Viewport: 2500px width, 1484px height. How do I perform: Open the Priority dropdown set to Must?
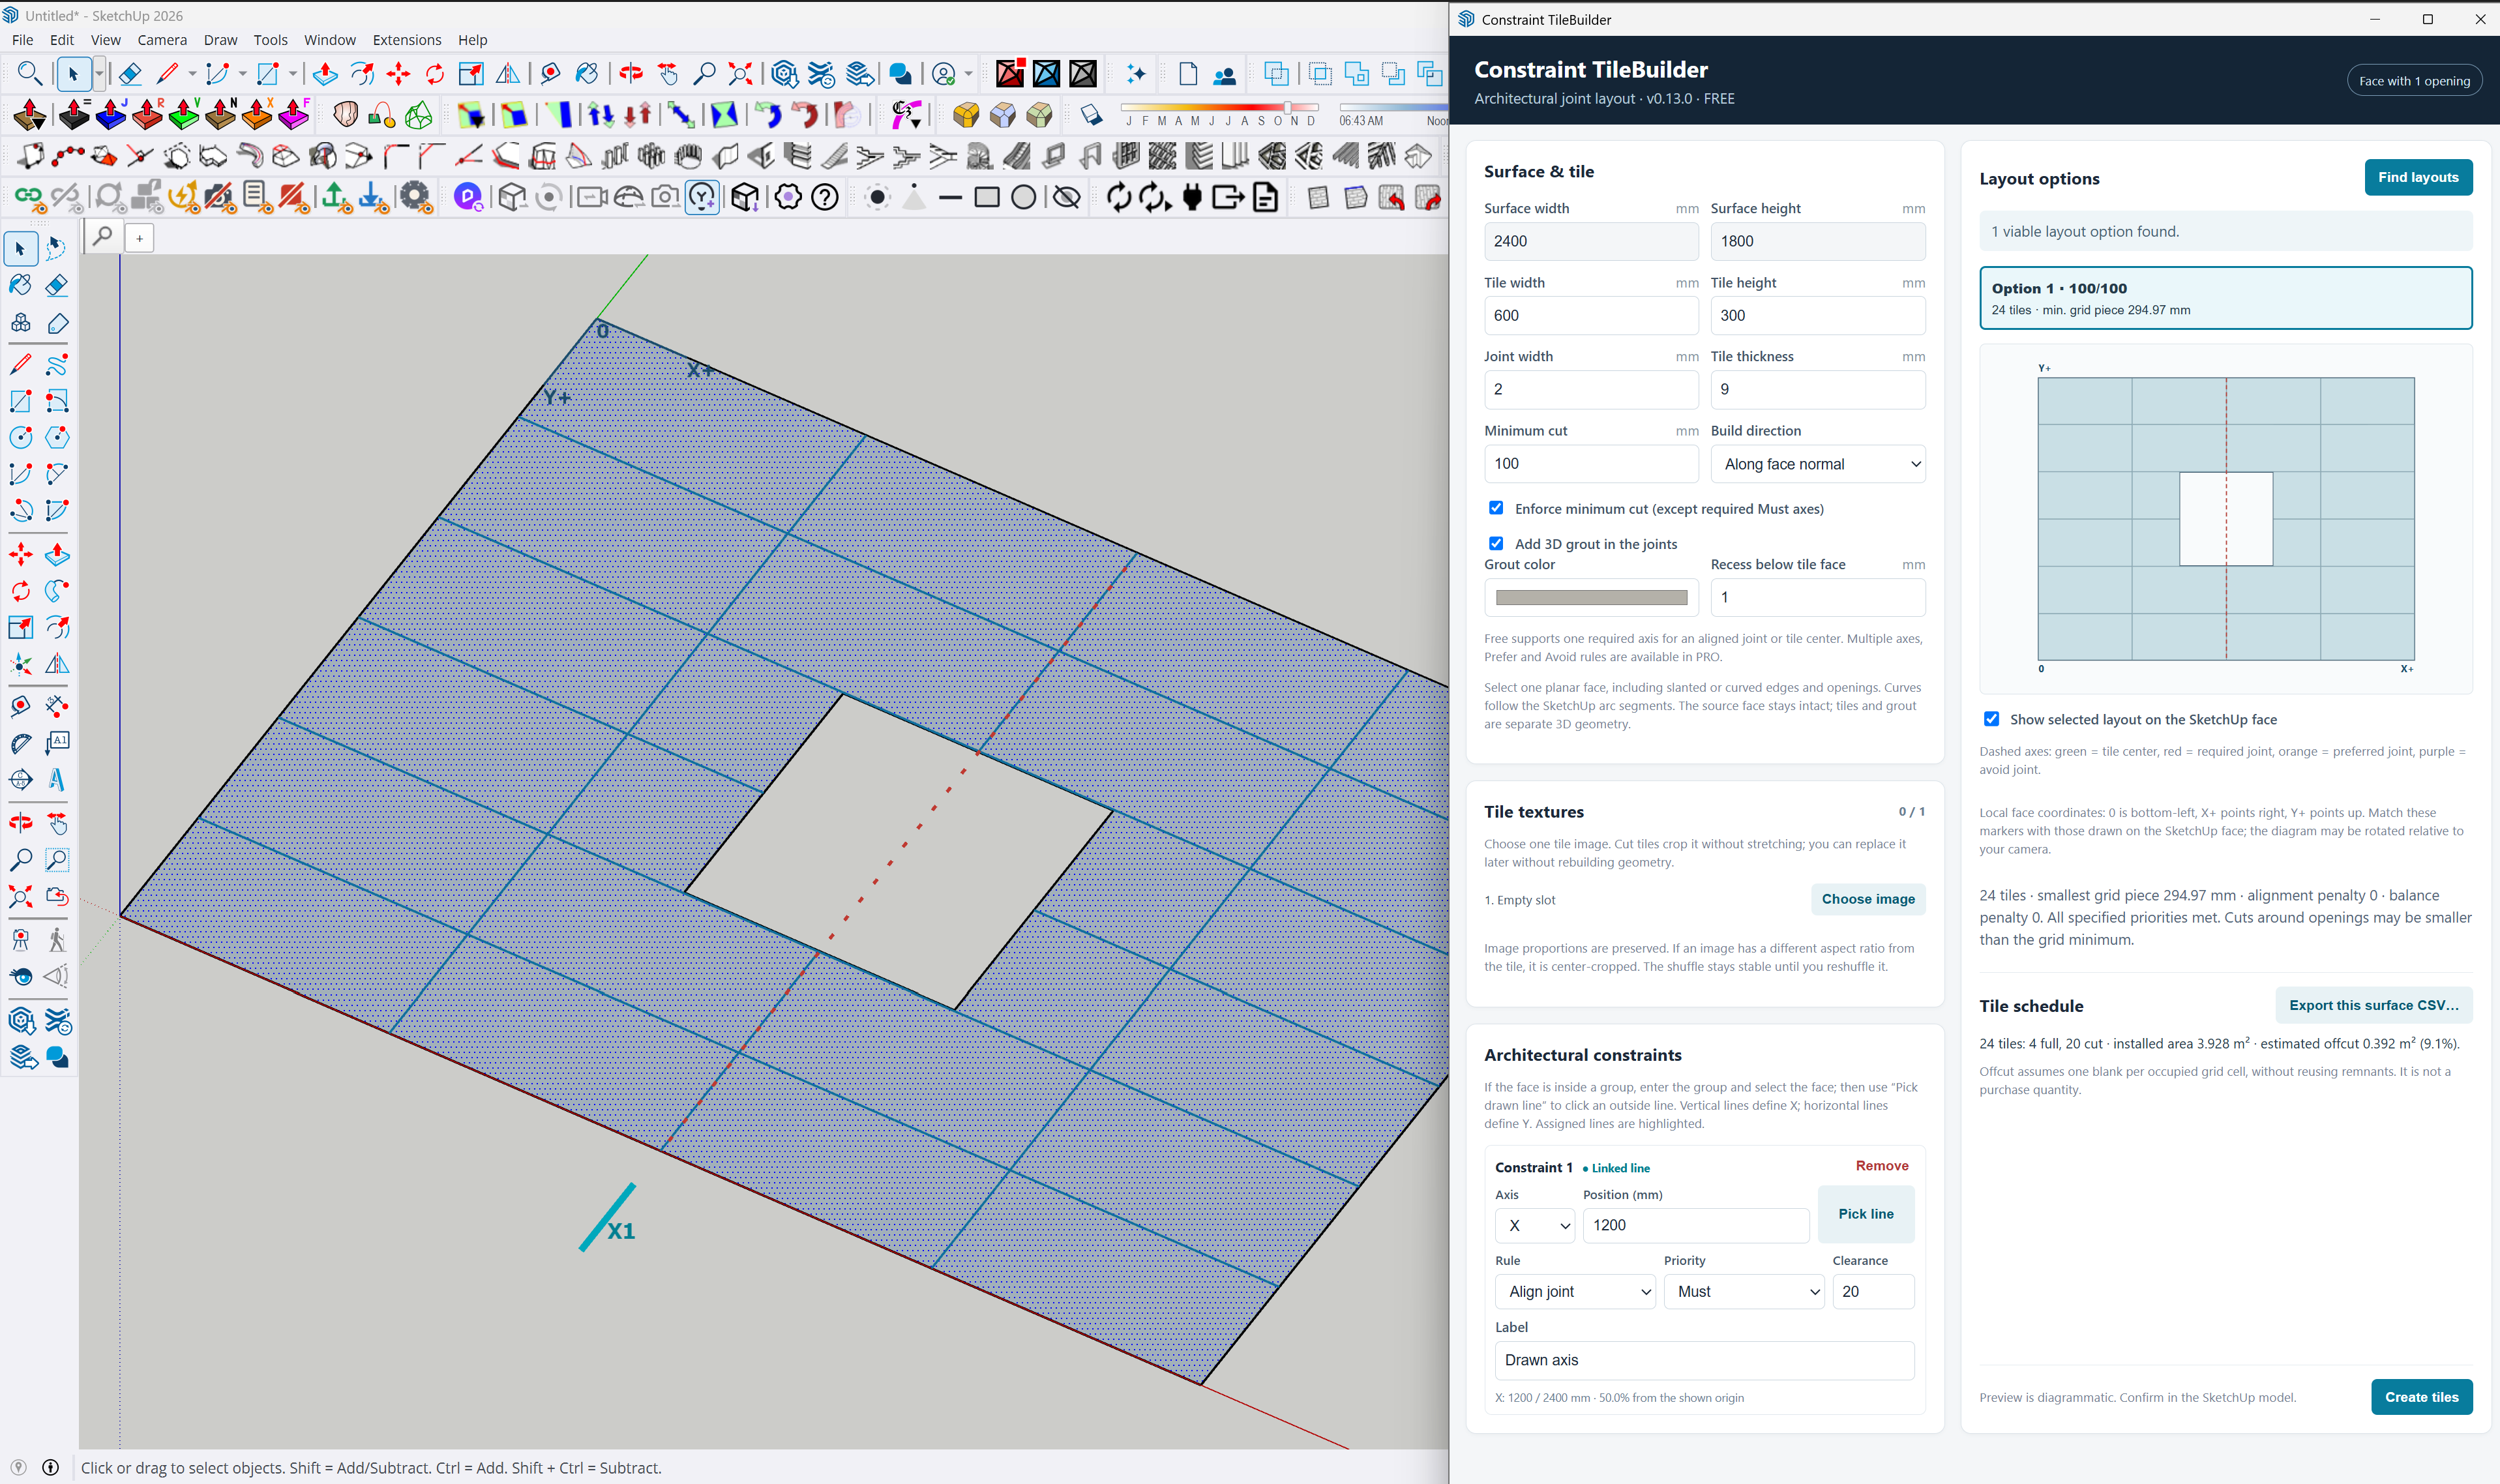point(1744,1291)
